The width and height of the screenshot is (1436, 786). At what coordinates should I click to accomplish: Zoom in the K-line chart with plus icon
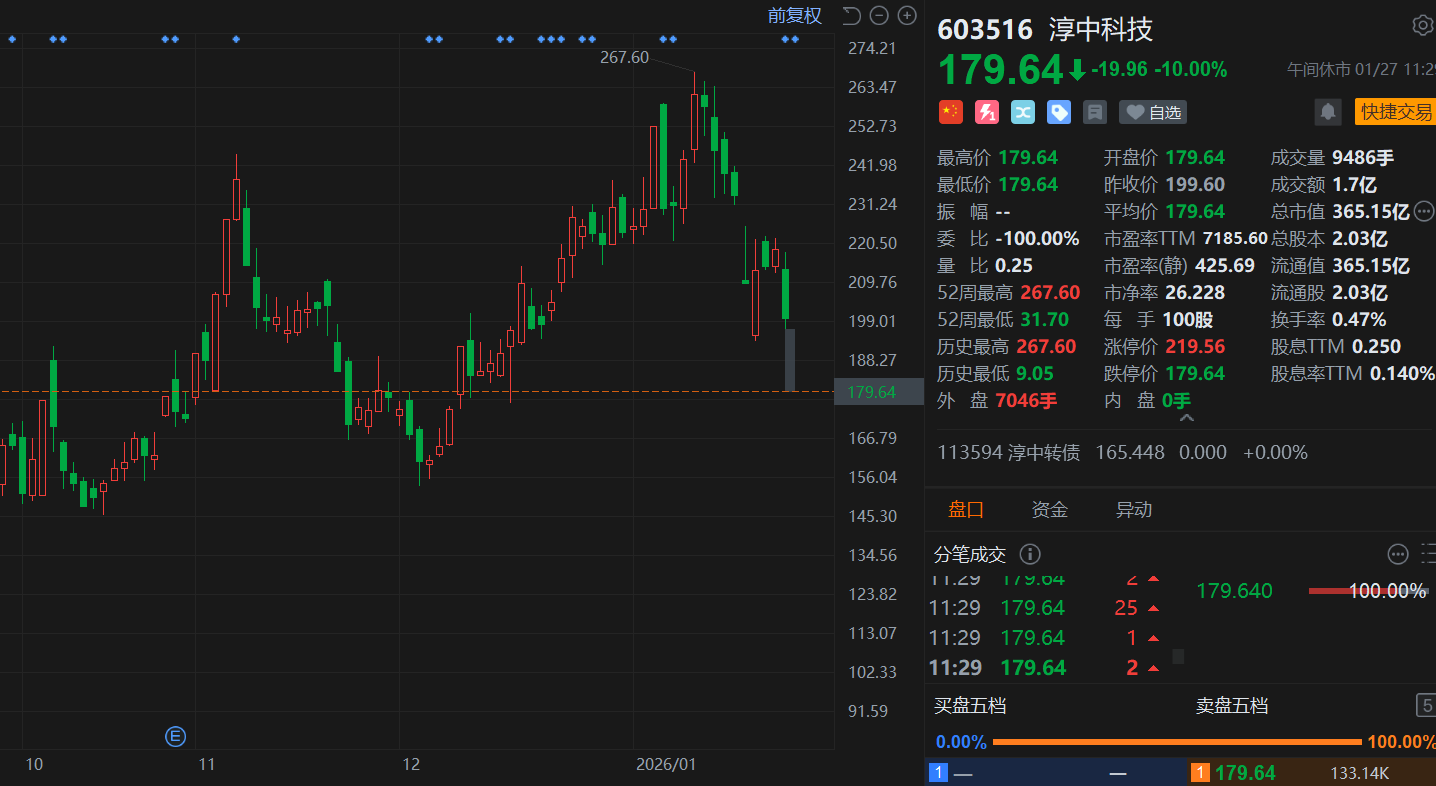[x=907, y=15]
